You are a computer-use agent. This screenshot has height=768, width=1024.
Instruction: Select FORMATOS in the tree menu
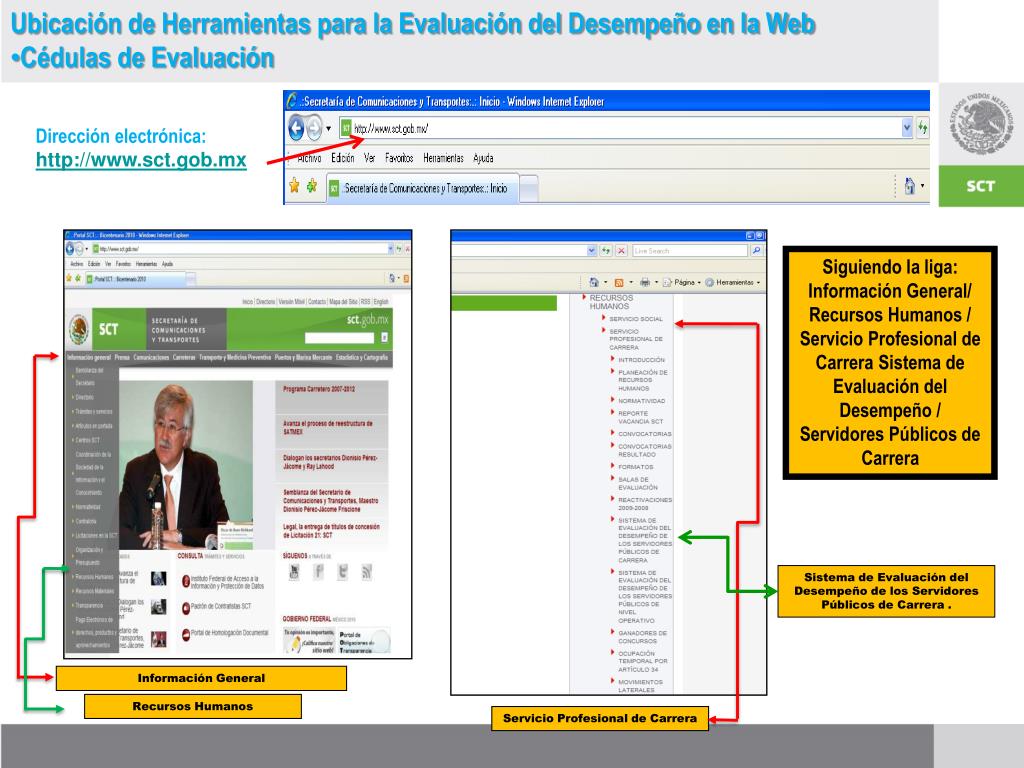tap(635, 467)
